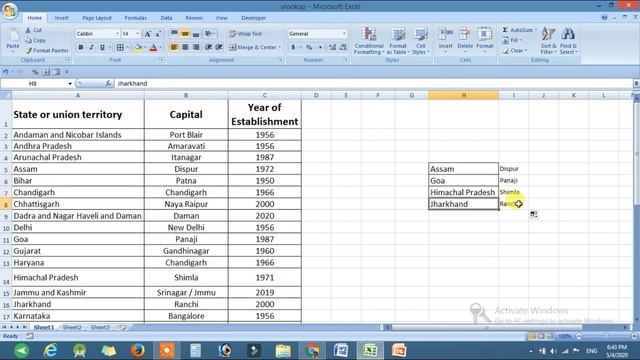
Task: Apply Comma Style number format
Action: click(320, 48)
